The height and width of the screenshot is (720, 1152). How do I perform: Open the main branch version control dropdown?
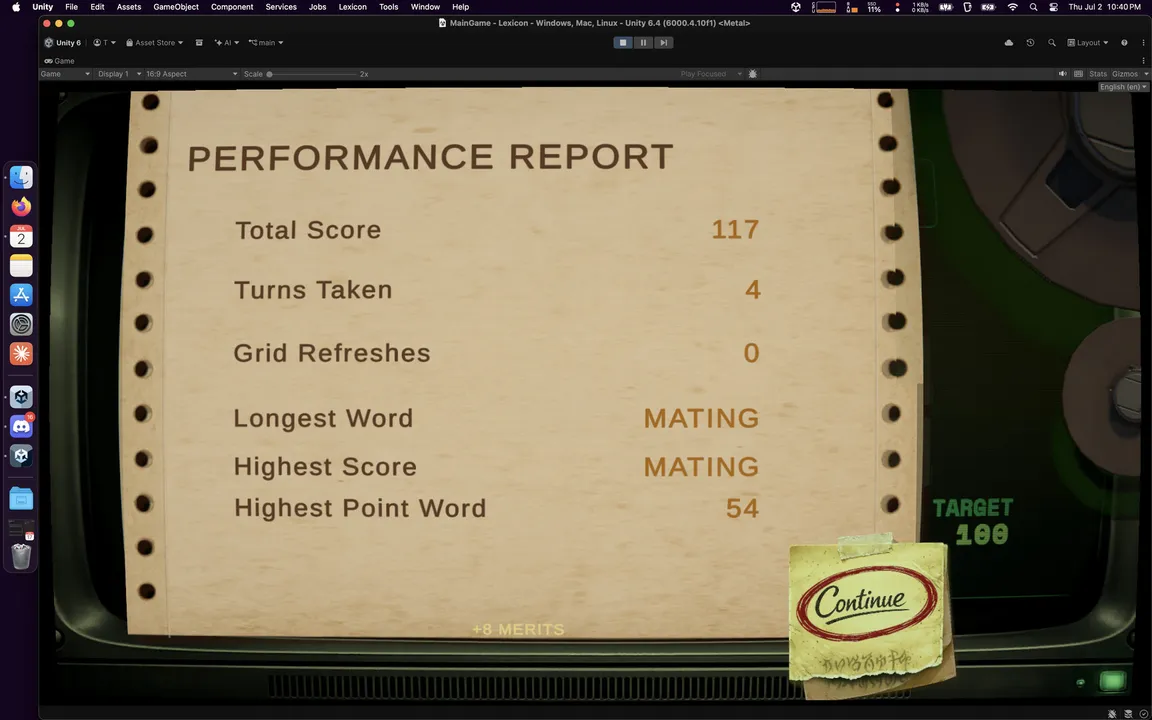[266, 43]
